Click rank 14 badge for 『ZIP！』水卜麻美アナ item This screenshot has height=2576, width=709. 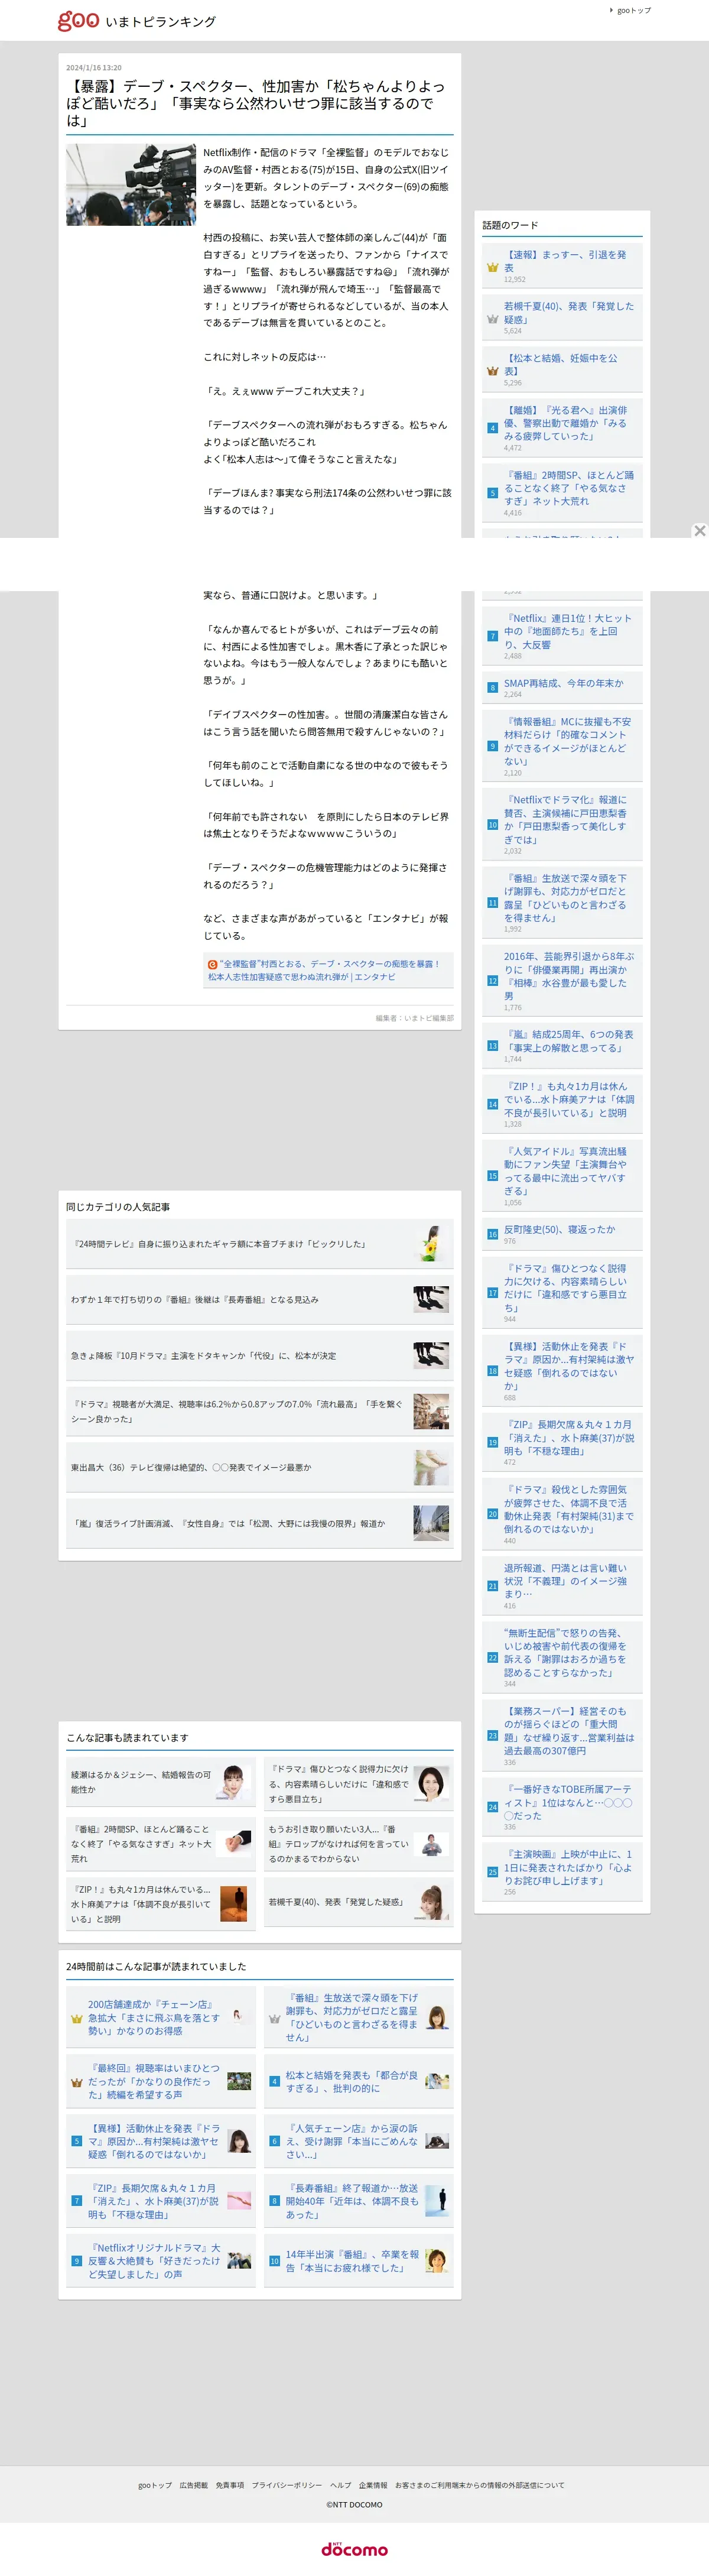[x=492, y=1105]
